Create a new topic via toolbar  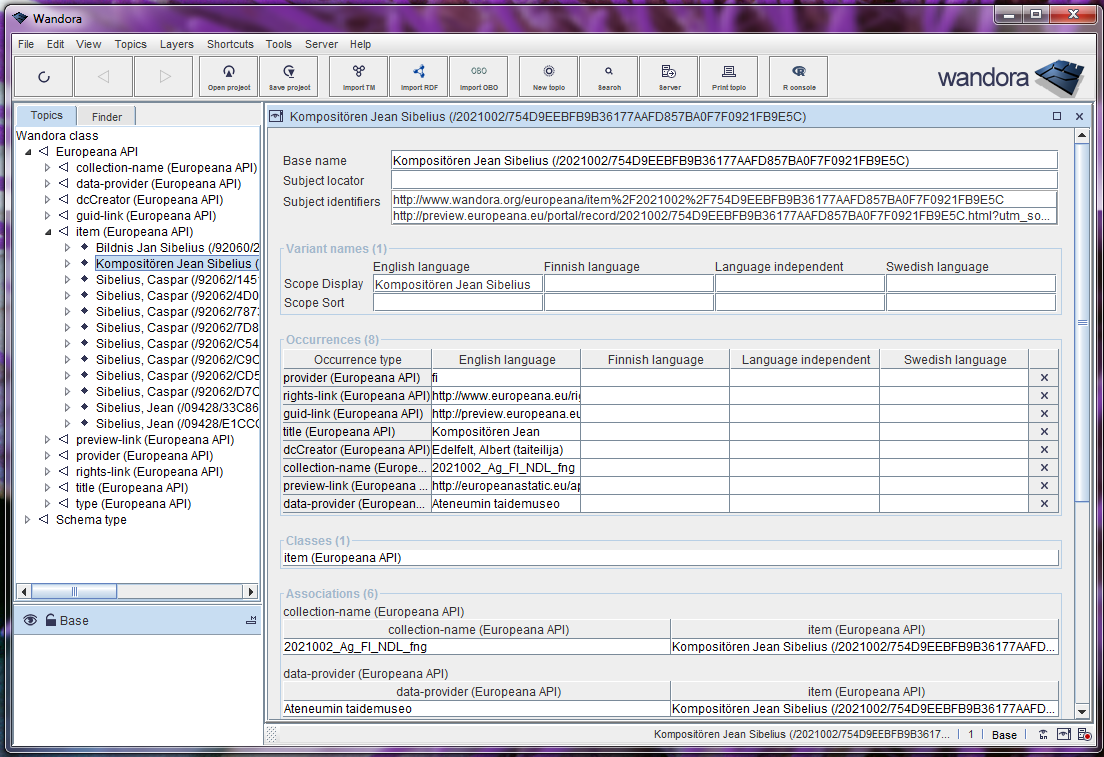(548, 76)
